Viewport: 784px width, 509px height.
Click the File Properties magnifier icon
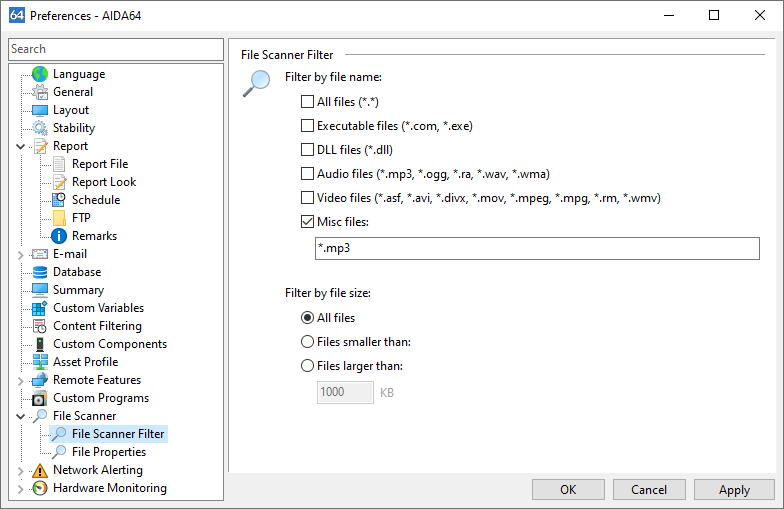pos(59,452)
